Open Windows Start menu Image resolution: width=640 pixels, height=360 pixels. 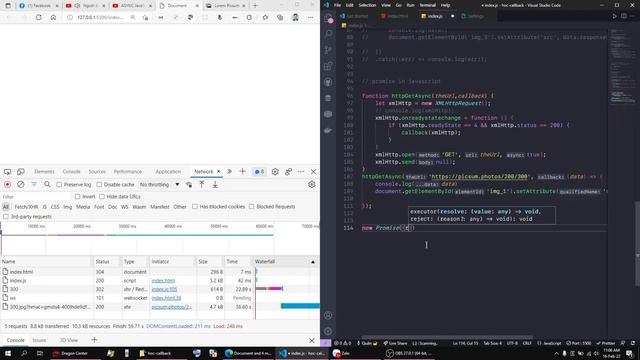8,353
